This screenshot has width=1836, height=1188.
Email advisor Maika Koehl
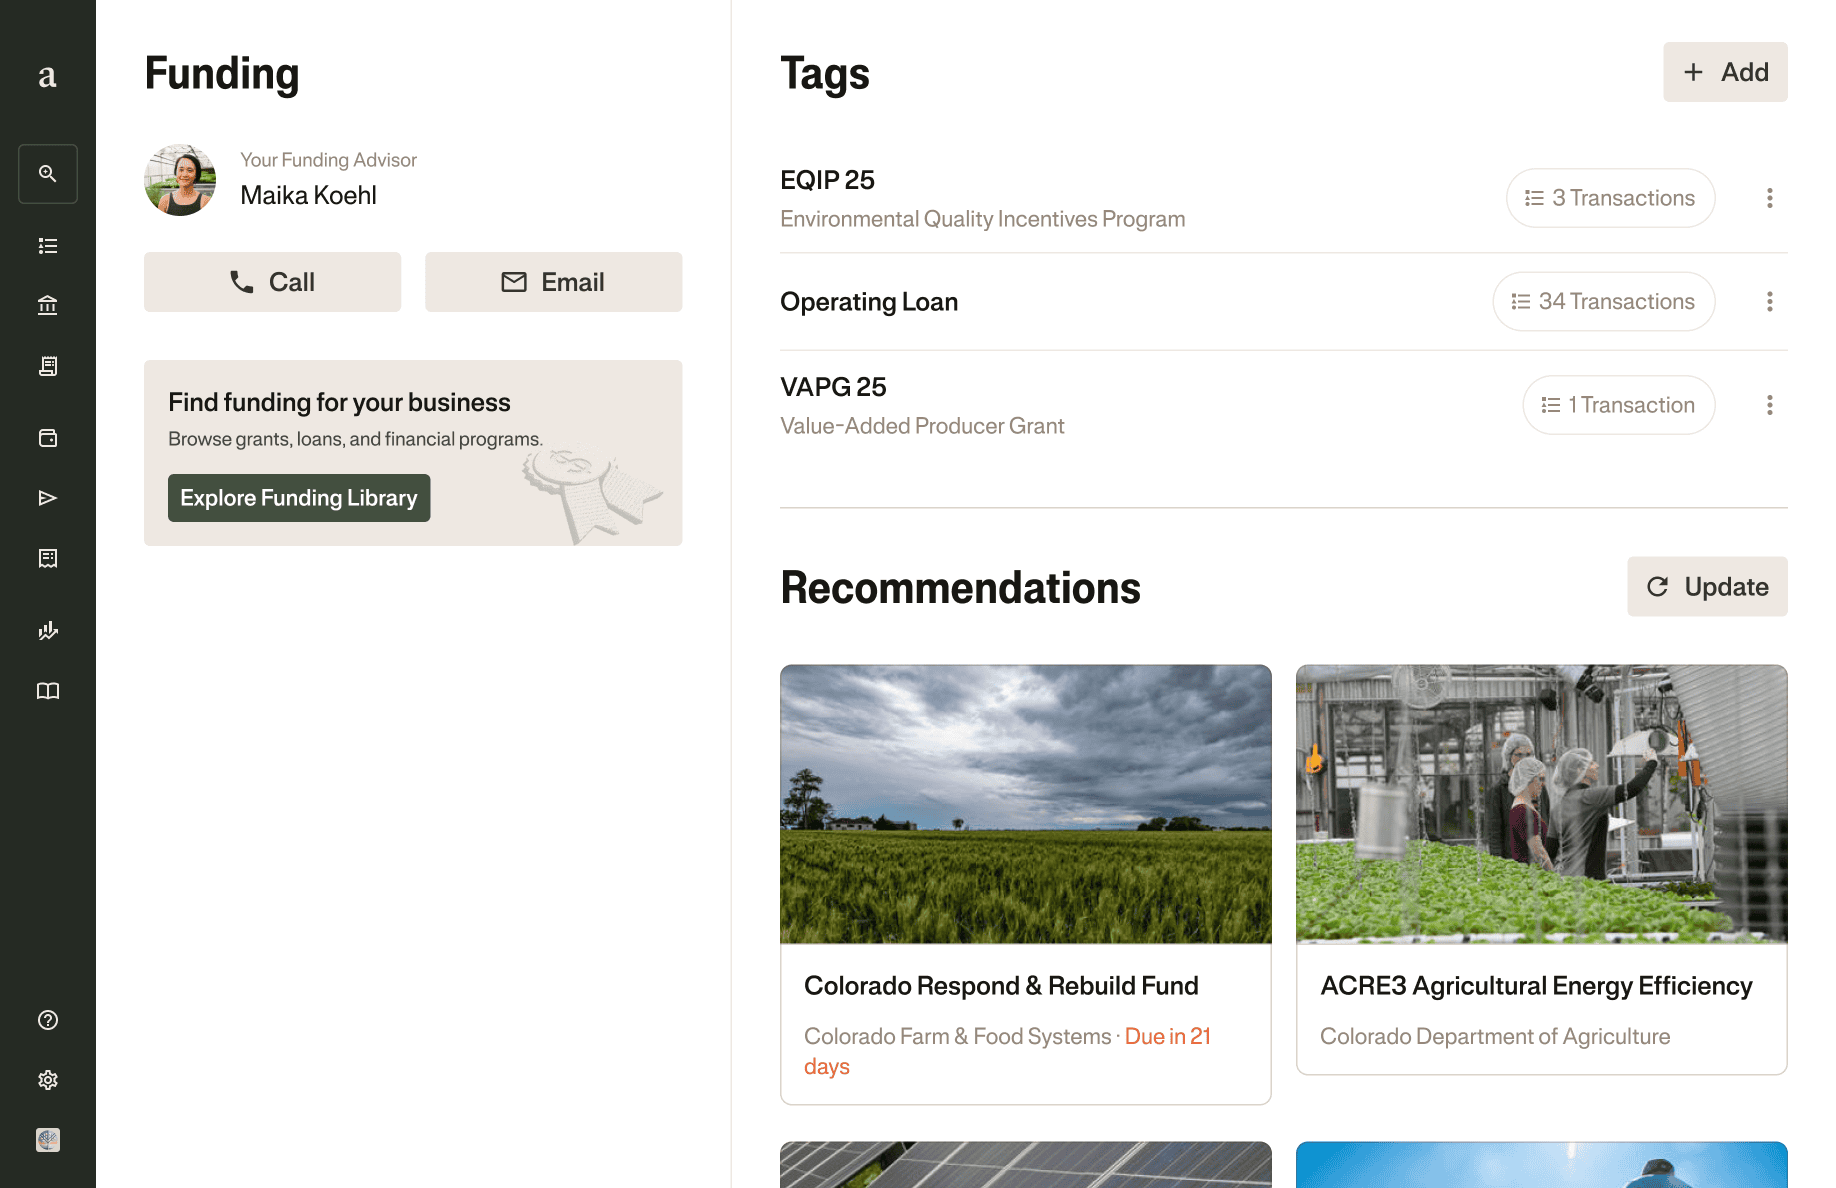click(553, 282)
